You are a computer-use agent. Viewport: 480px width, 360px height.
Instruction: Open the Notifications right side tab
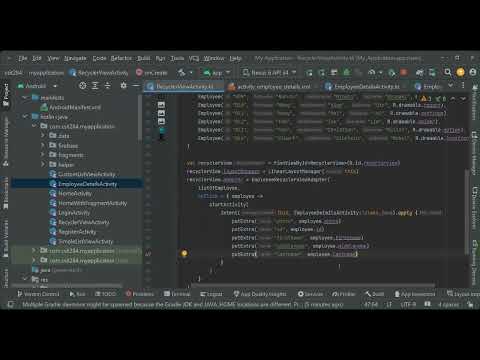pos(474,103)
